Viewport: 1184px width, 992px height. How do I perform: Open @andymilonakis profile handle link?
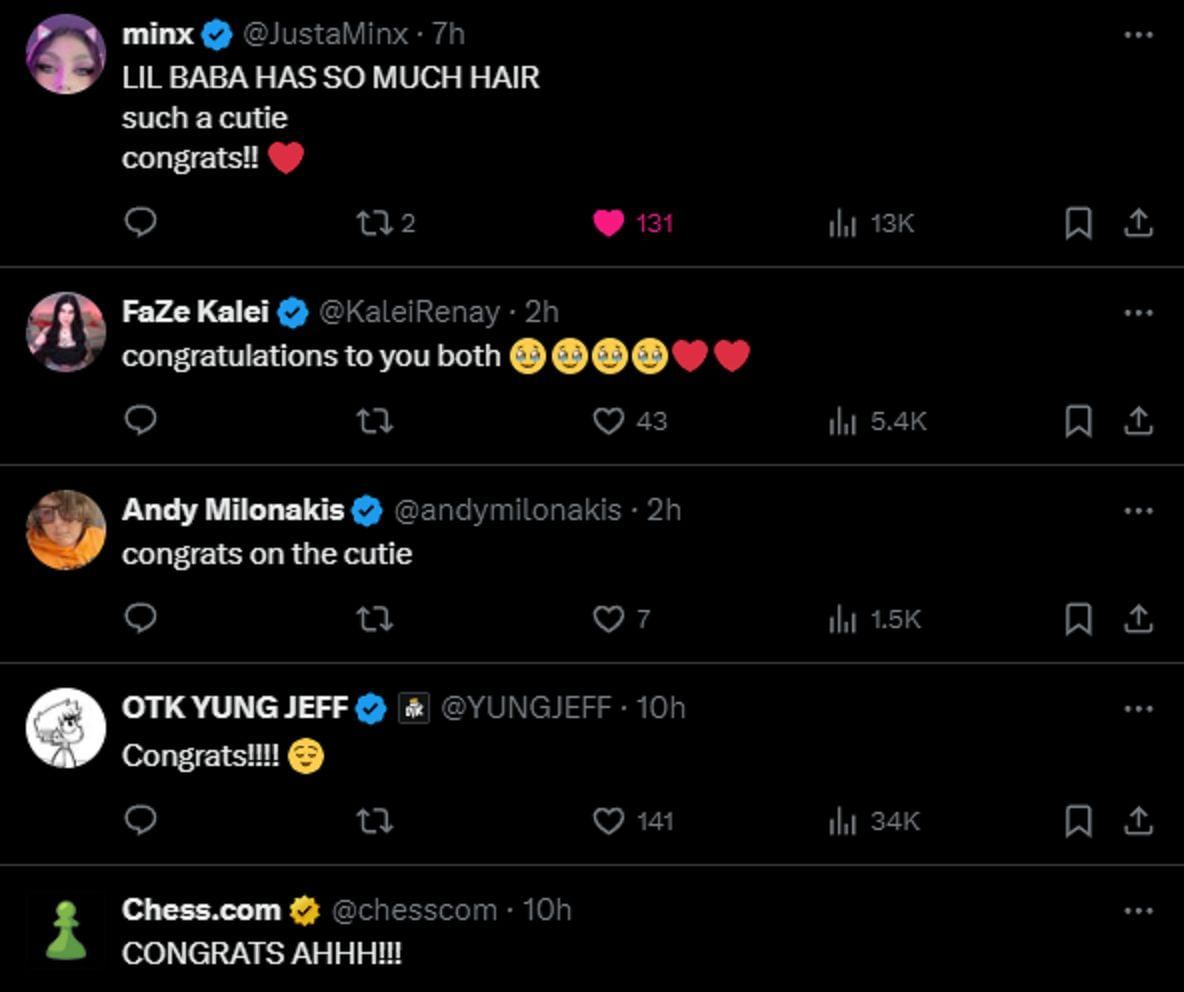coord(507,510)
